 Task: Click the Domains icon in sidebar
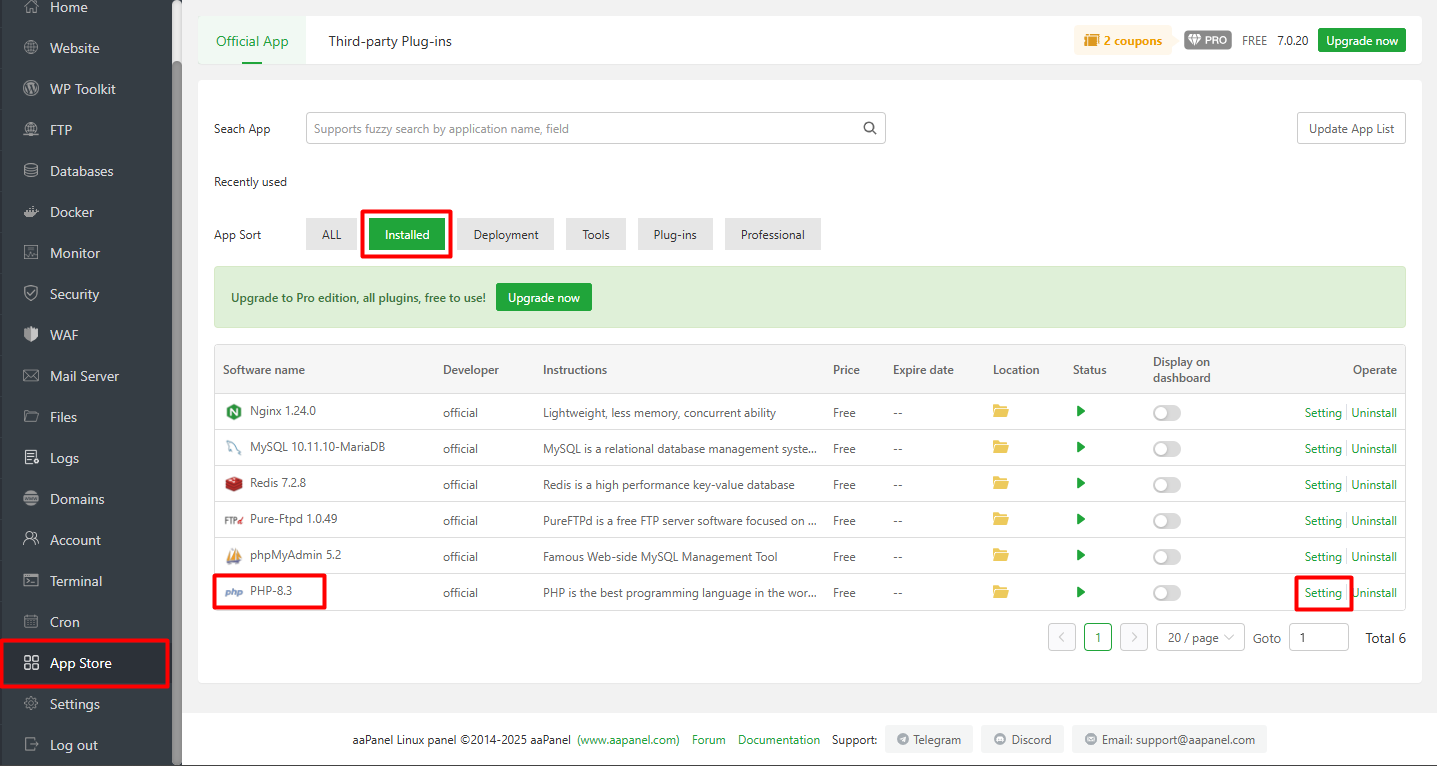click(31, 499)
